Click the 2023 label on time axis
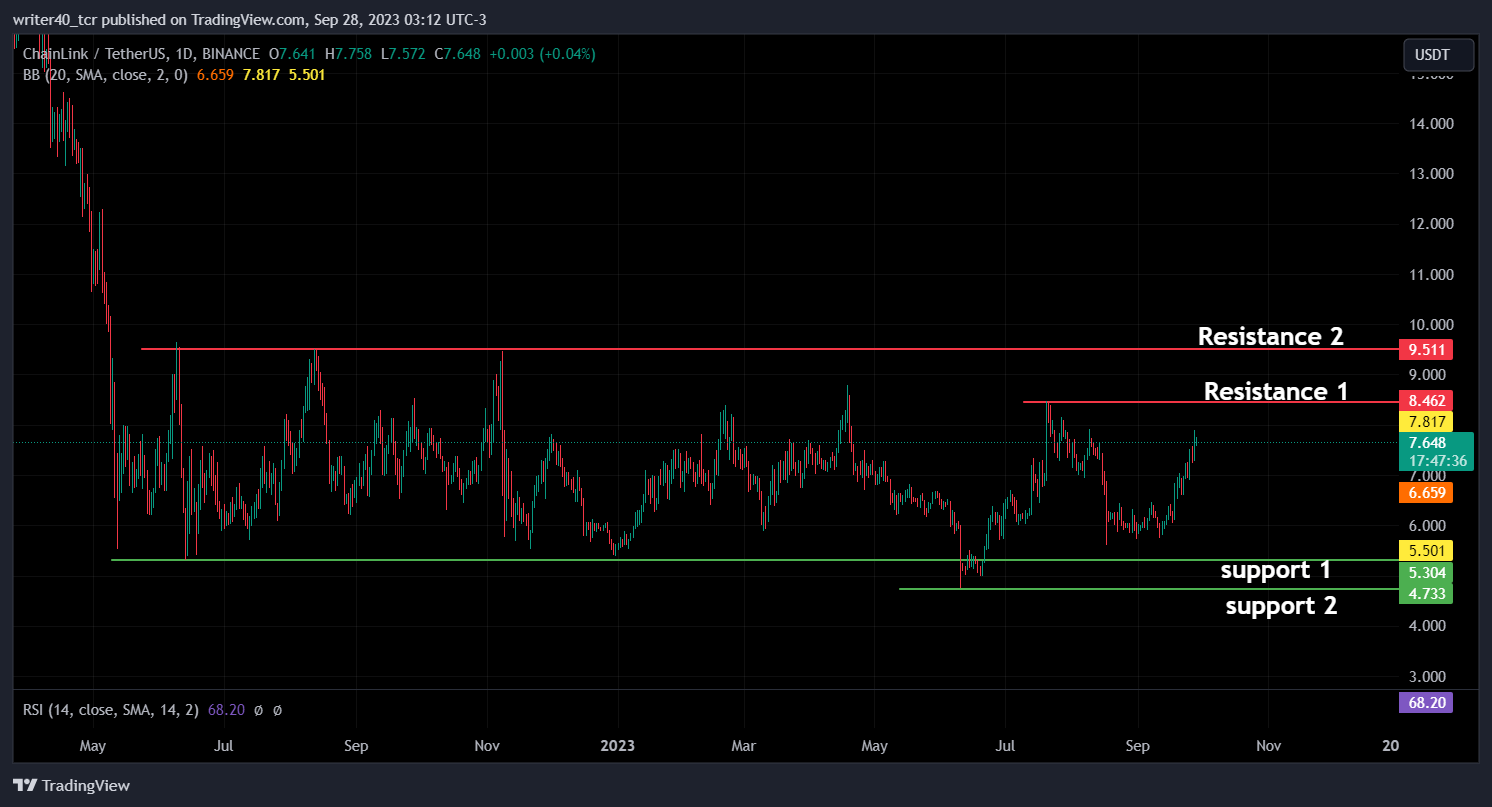1492x807 pixels. (x=617, y=746)
